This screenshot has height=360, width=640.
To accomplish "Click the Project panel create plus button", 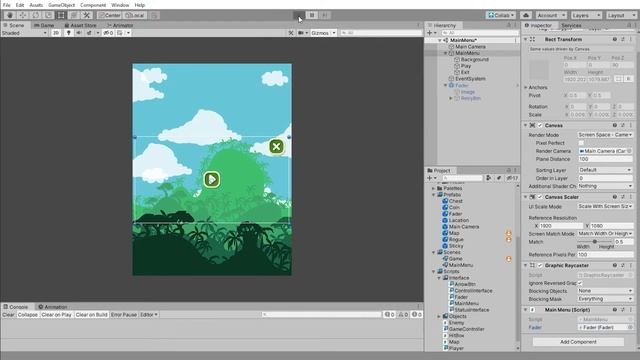I will 429,178.
